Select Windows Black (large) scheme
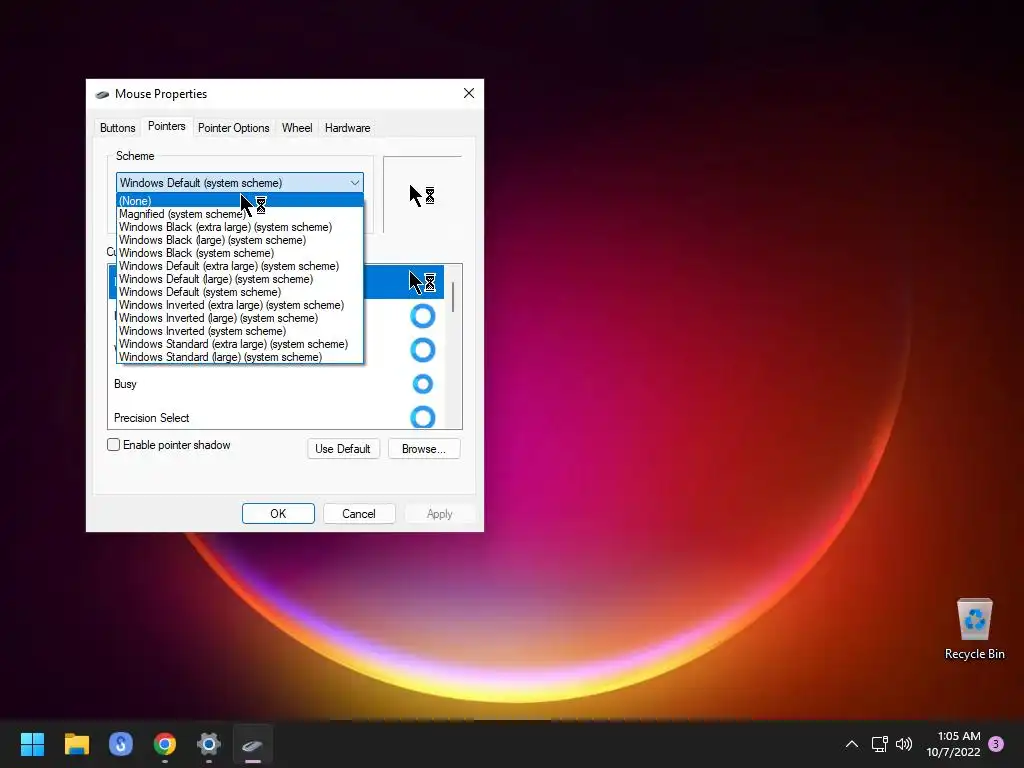This screenshot has height=768, width=1024. pos(240,240)
